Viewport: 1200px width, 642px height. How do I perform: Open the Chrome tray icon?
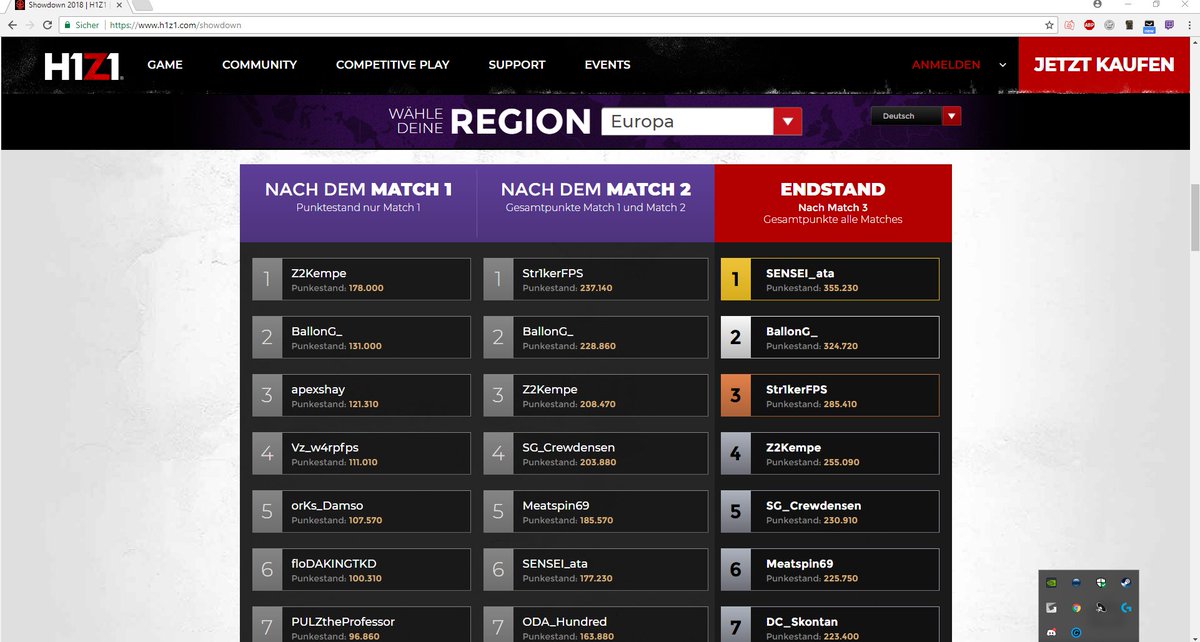(x=1075, y=607)
